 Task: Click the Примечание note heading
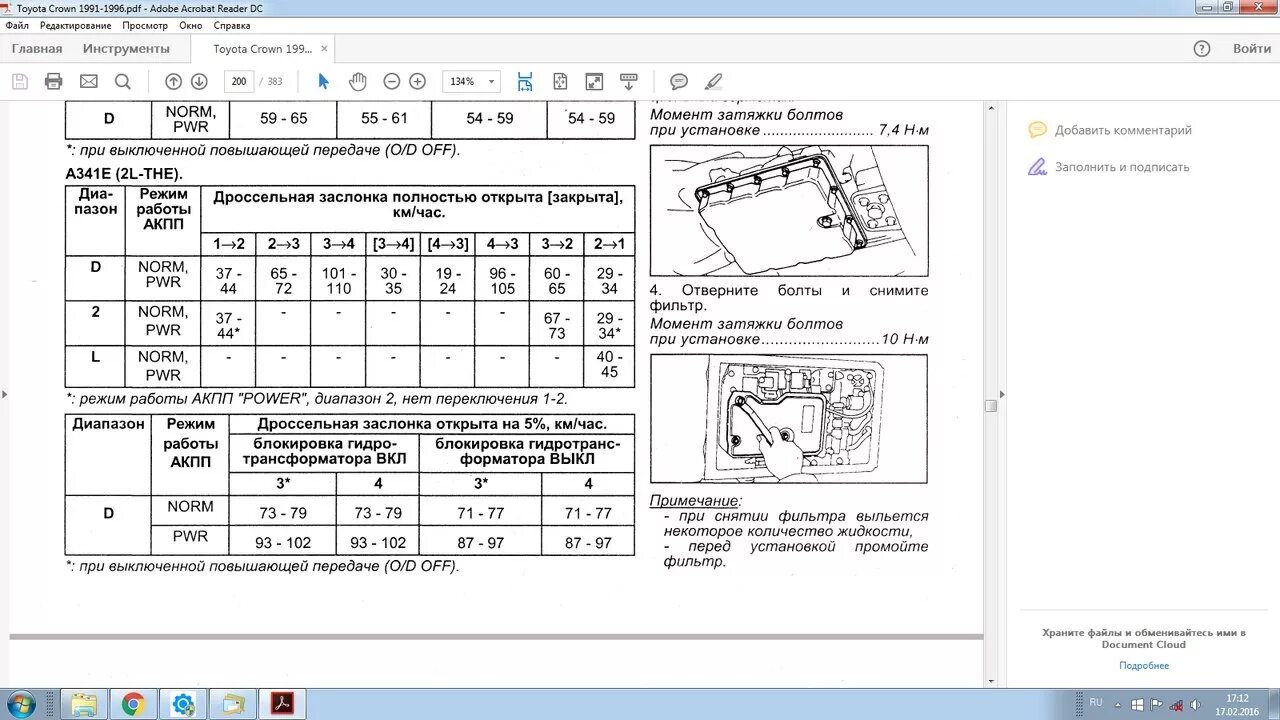[x=696, y=500]
